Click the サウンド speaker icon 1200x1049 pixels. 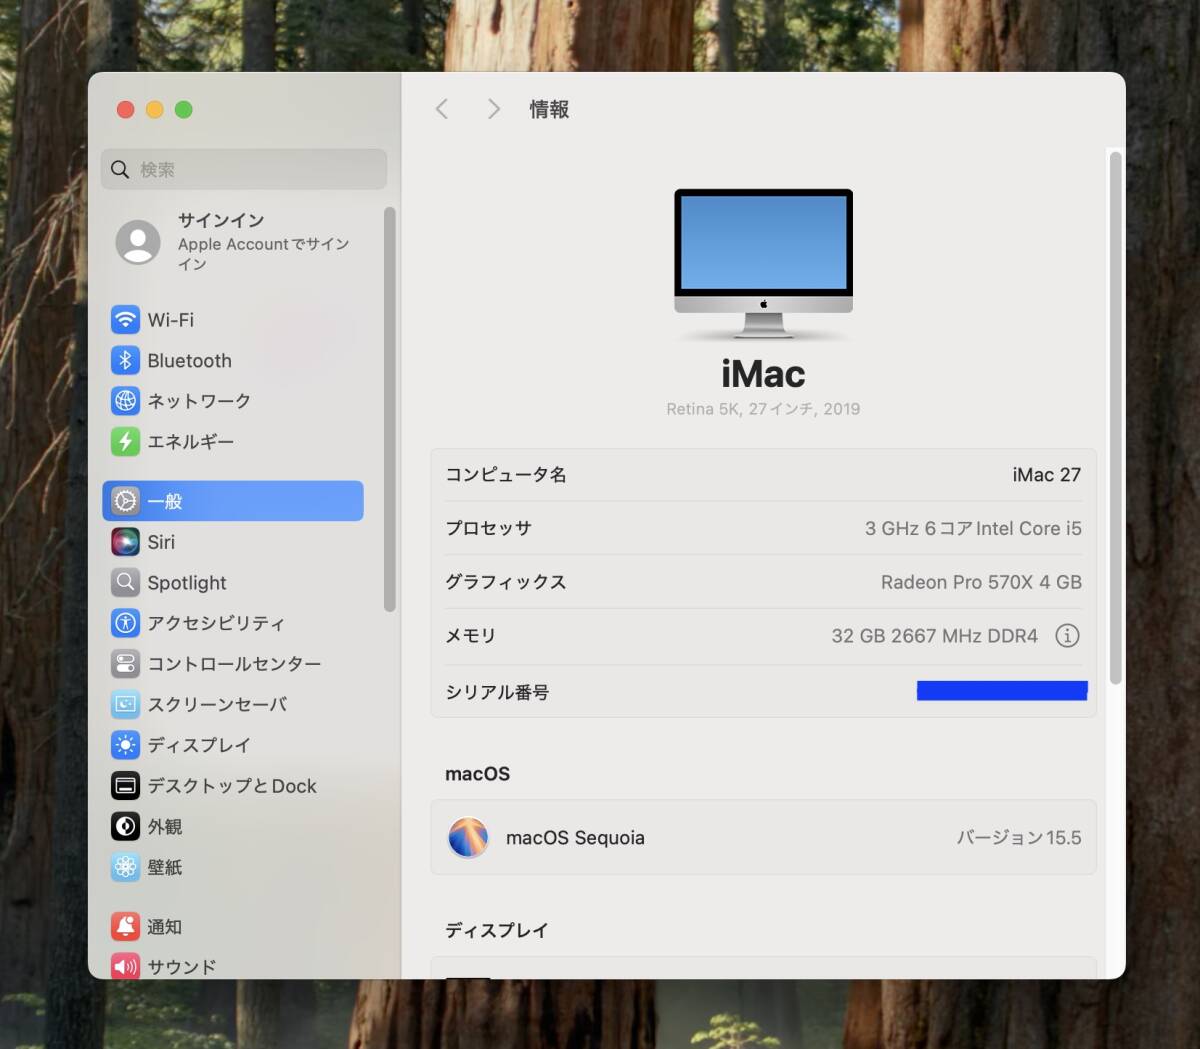click(125, 967)
